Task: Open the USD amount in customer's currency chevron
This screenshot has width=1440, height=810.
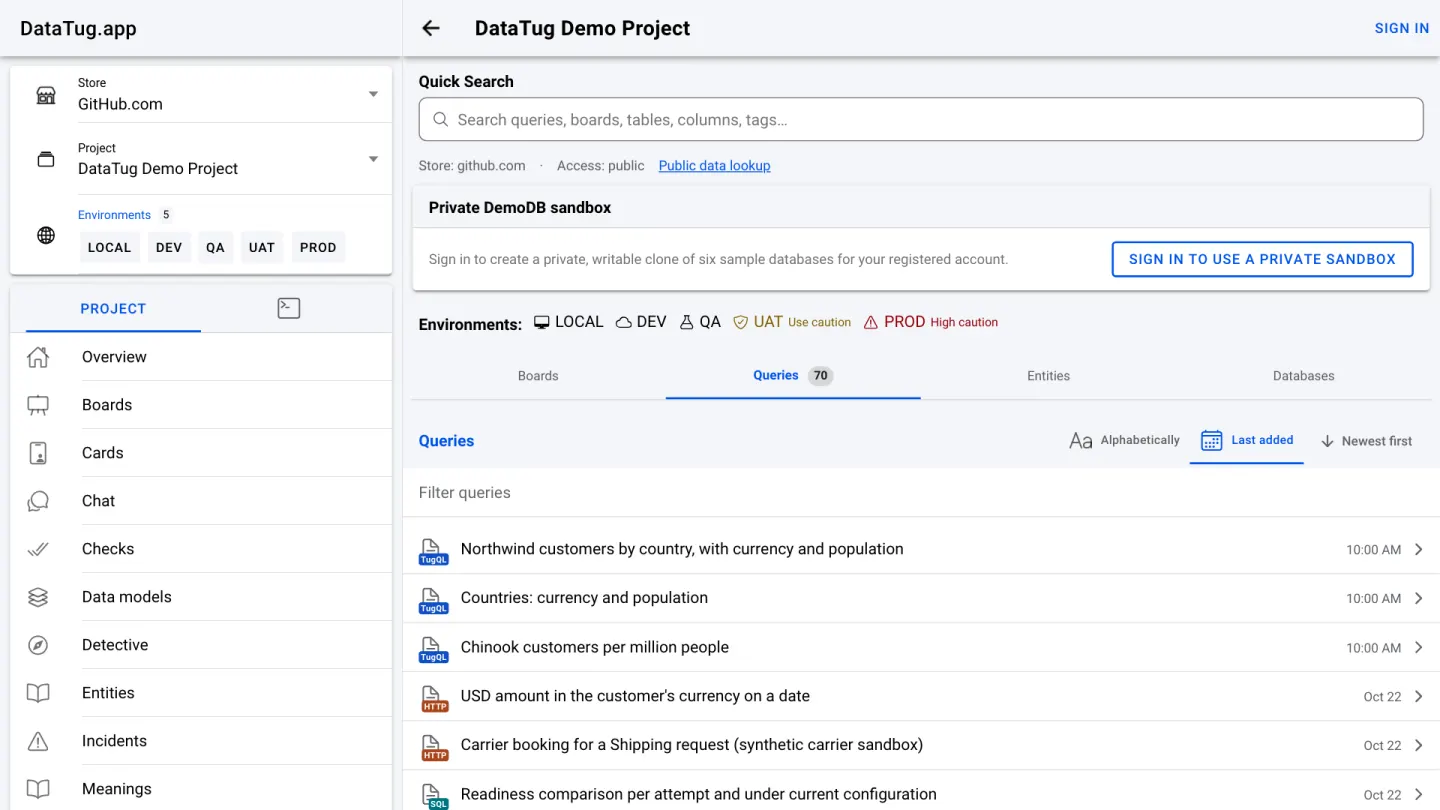Action: pyautogui.click(x=1419, y=696)
